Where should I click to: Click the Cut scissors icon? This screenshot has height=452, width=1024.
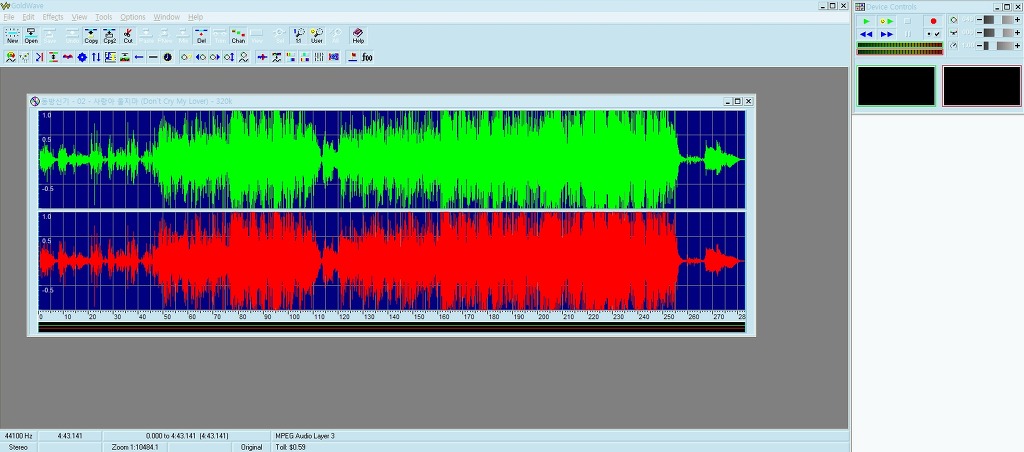(128, 35)
